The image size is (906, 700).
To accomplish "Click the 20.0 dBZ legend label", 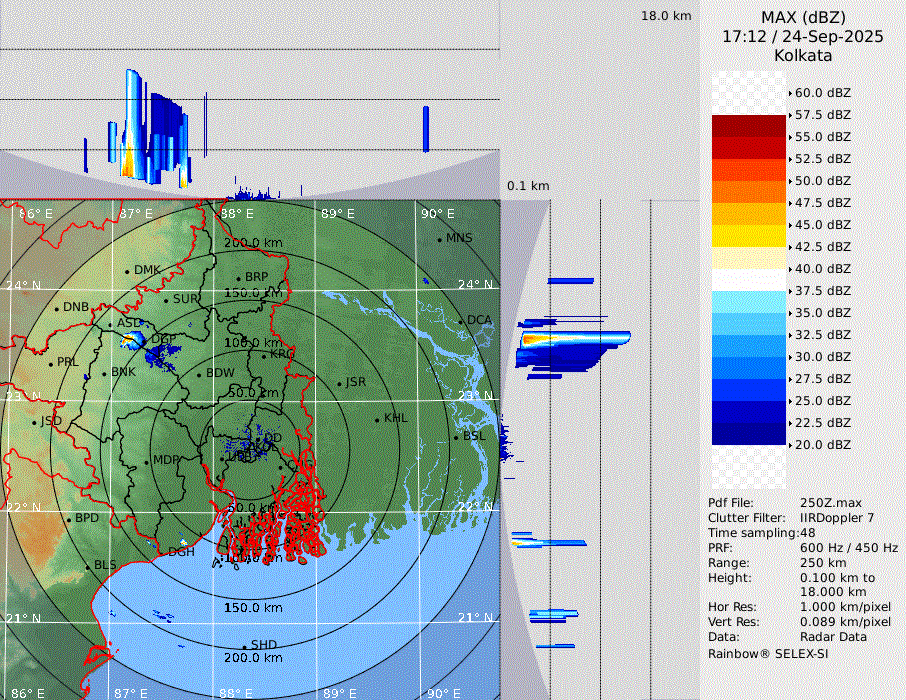I will click(822, 445).
